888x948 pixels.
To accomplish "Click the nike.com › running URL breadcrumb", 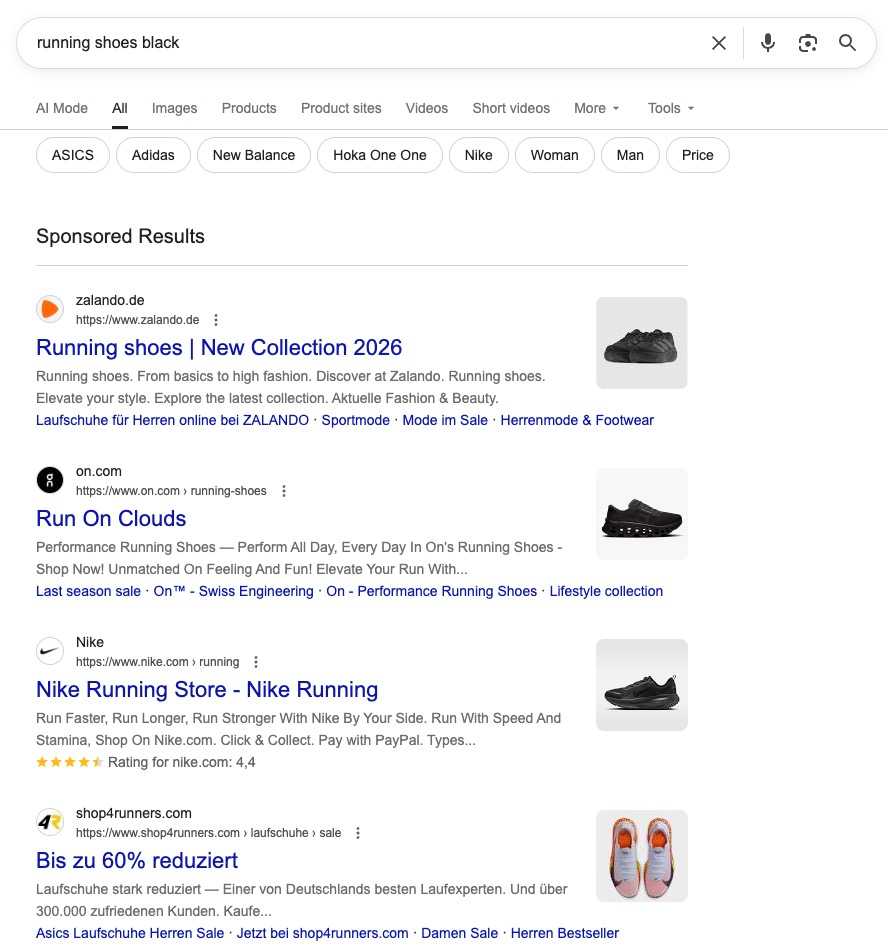I will coord(158,662).
